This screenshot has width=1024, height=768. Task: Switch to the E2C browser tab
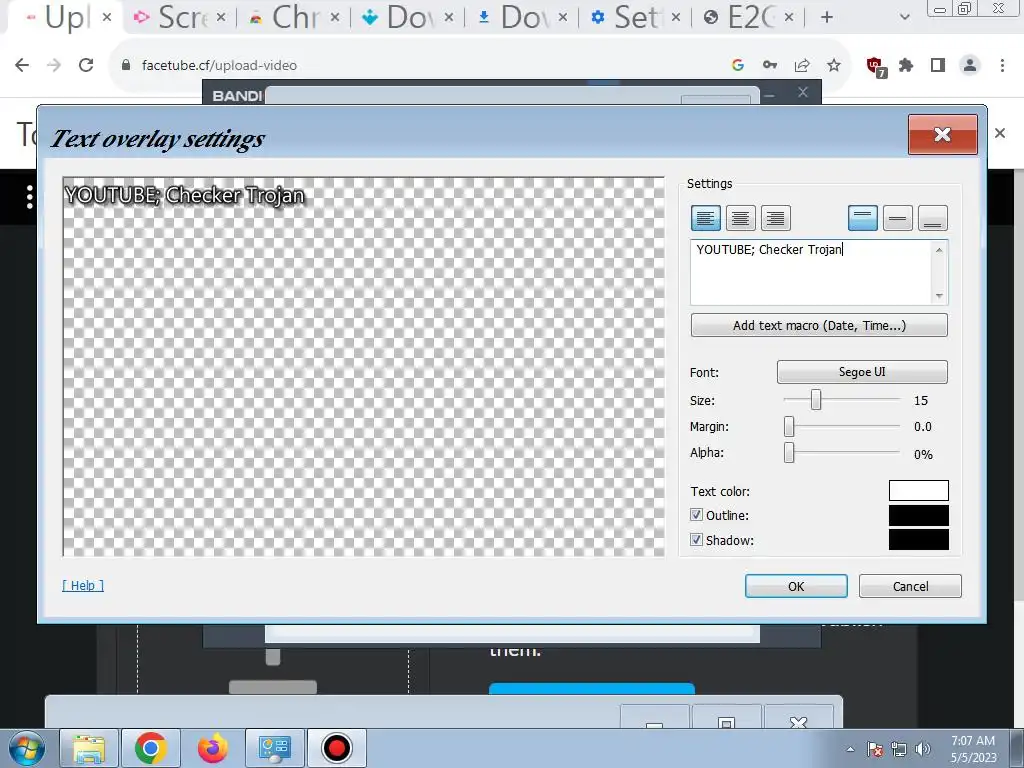[748, 18]
